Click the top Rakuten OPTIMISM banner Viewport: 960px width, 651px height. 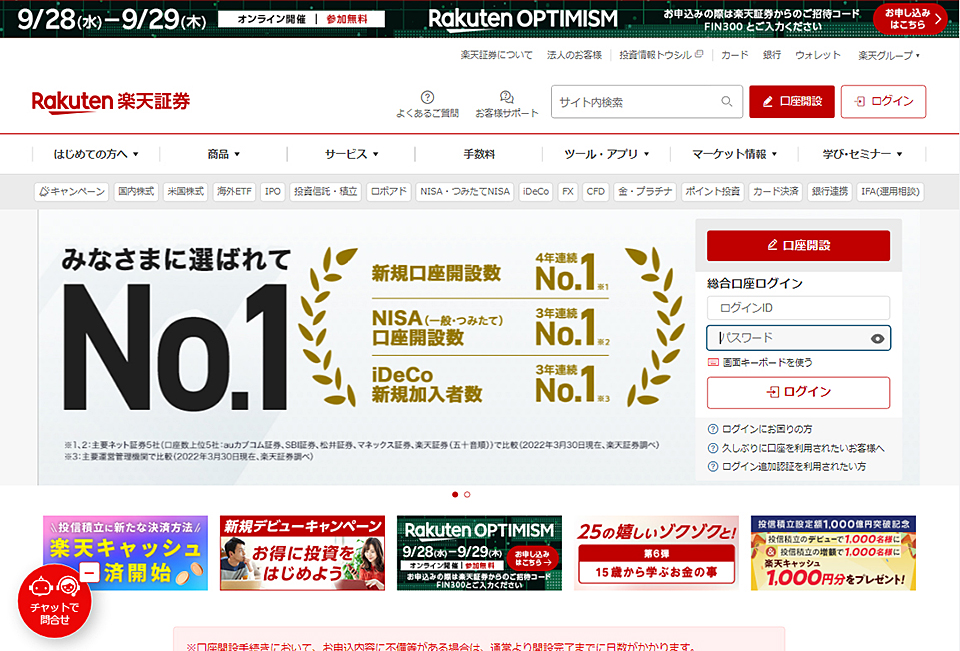pos(480,19)
